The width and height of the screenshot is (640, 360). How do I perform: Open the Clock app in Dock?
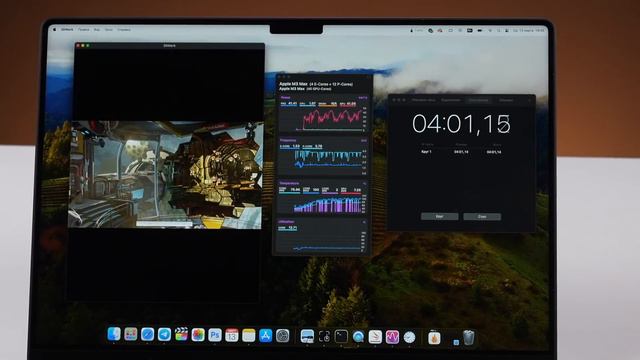pos(409,337)
